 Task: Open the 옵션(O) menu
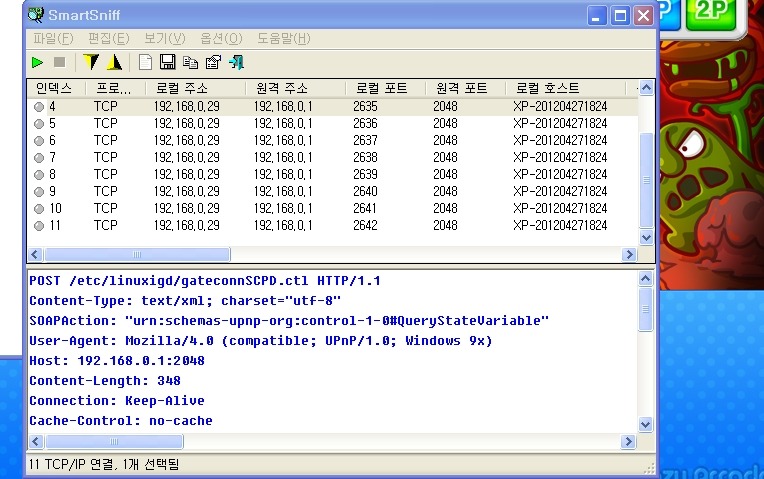[221, 38]
